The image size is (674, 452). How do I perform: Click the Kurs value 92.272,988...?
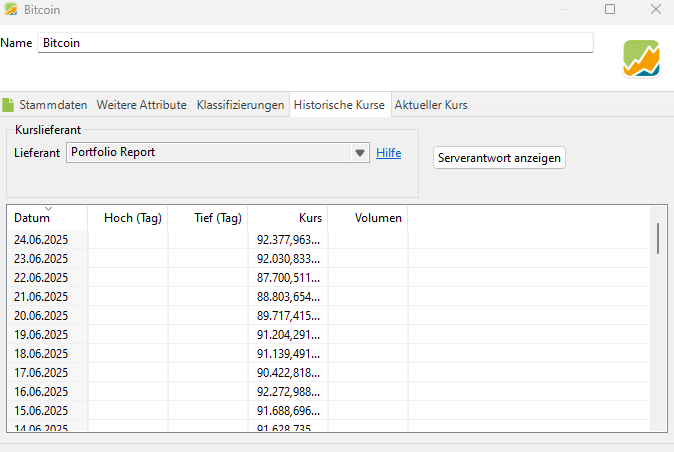(288, 391)
